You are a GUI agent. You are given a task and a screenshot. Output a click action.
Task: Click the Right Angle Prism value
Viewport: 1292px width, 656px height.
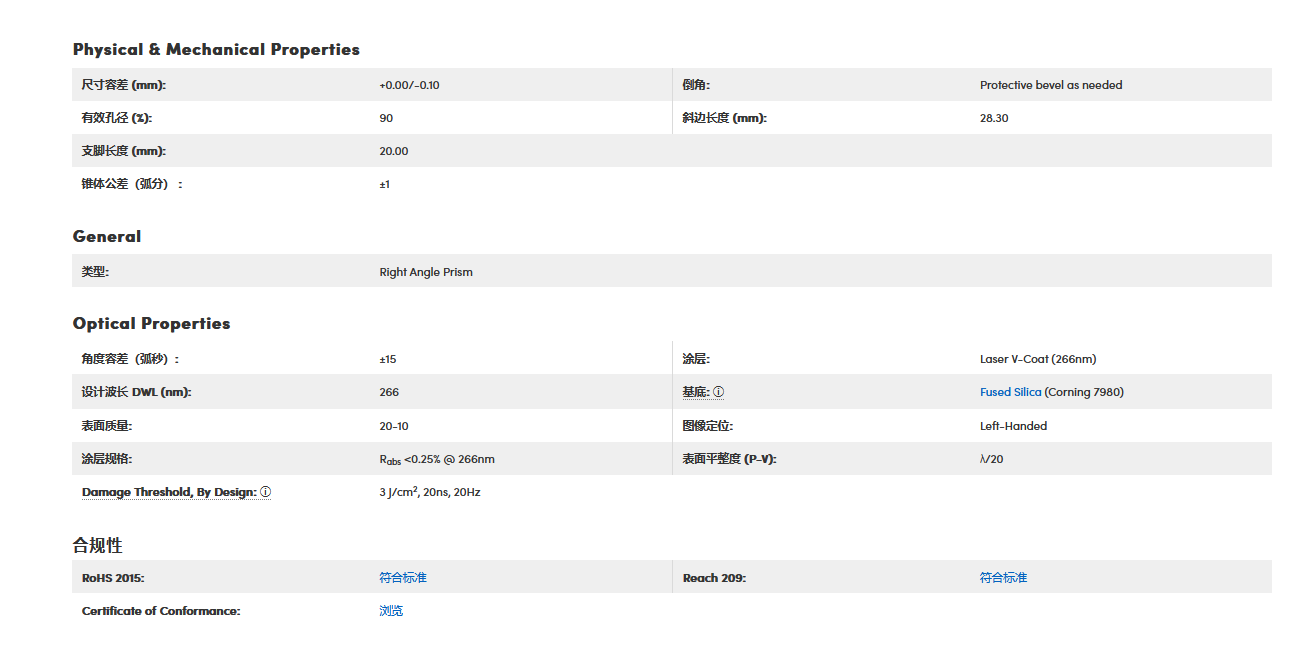click(x=426, y=272)
